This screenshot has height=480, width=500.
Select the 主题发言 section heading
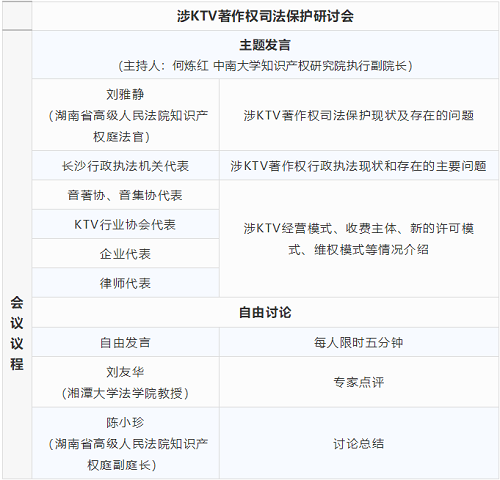tap(265, 45)
